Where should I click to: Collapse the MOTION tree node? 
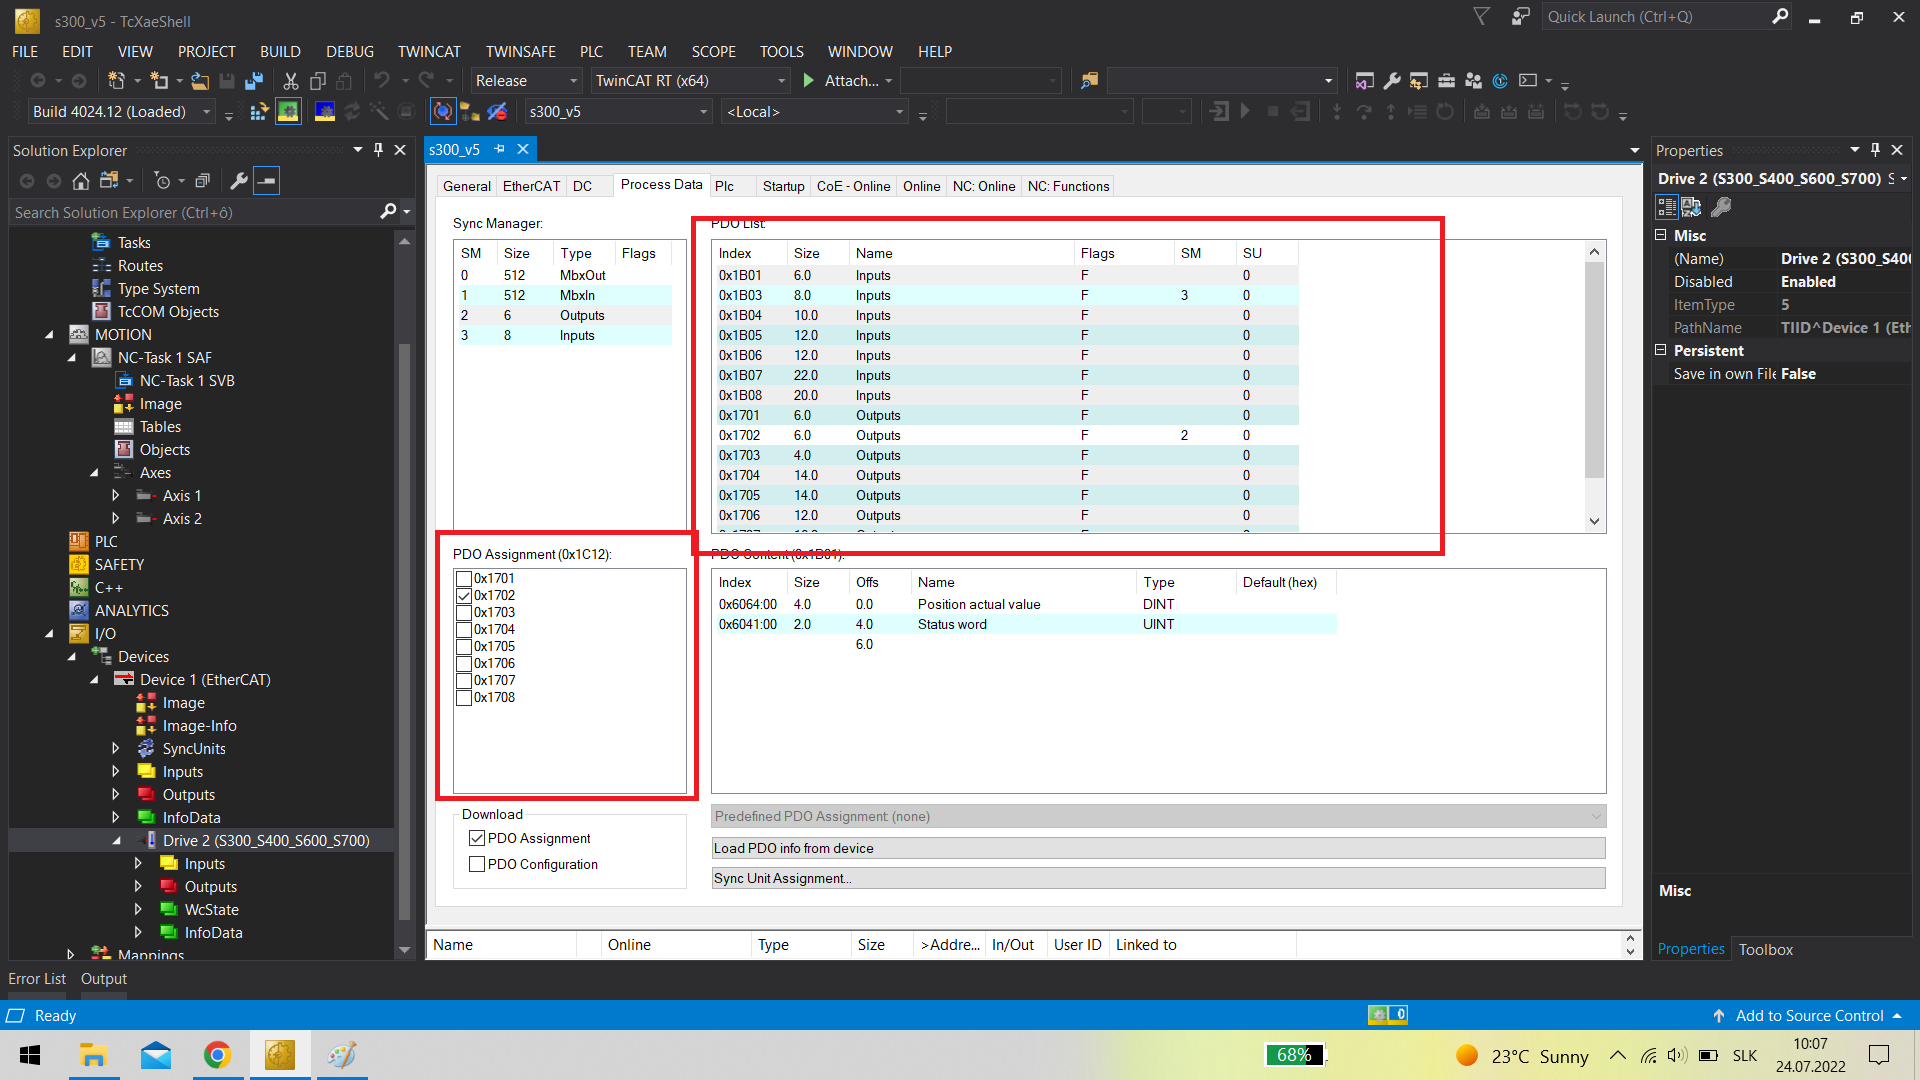click(x=49, y=335)
